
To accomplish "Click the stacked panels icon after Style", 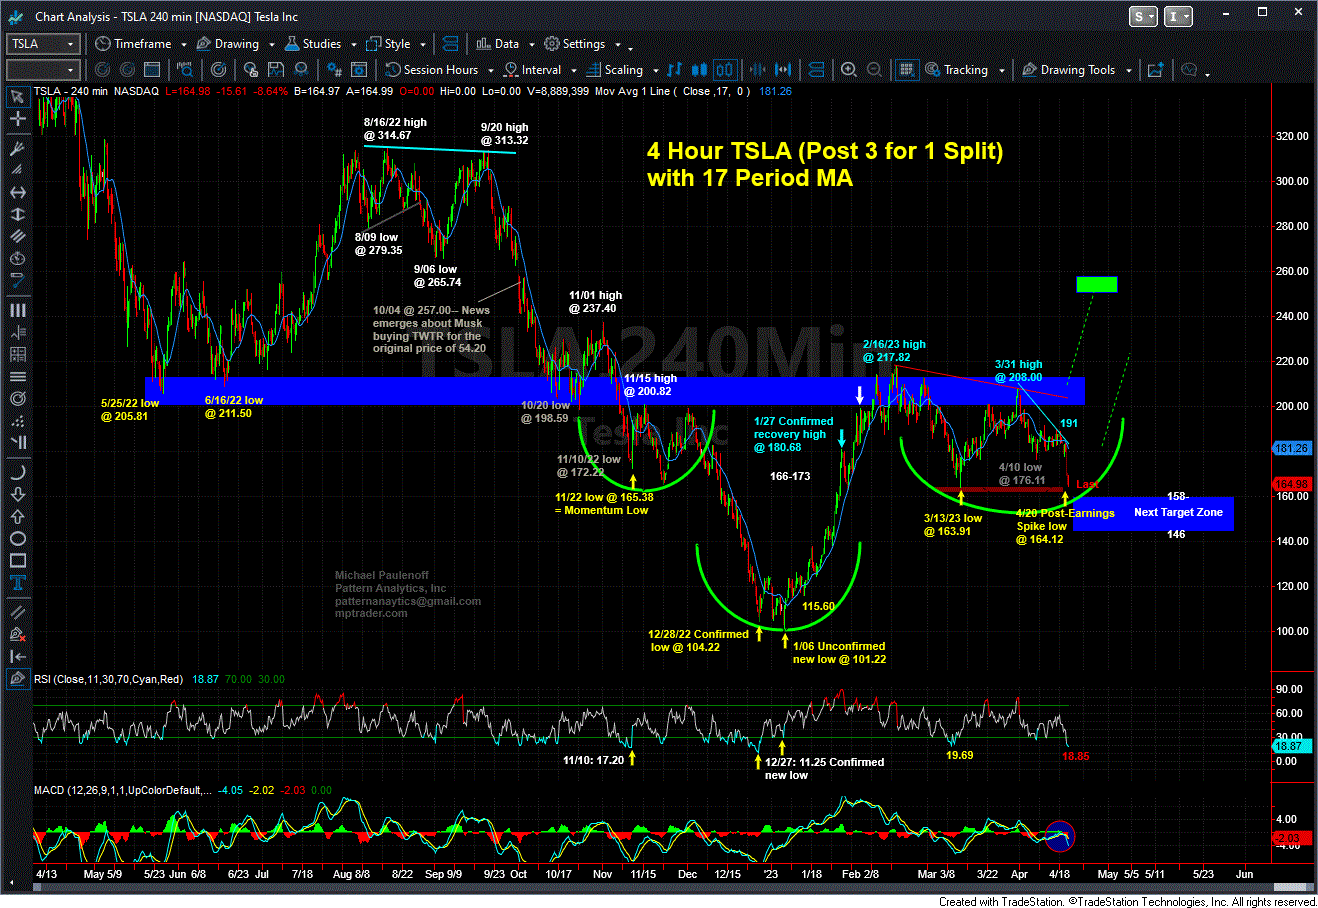I will click(x=450, y=44).
